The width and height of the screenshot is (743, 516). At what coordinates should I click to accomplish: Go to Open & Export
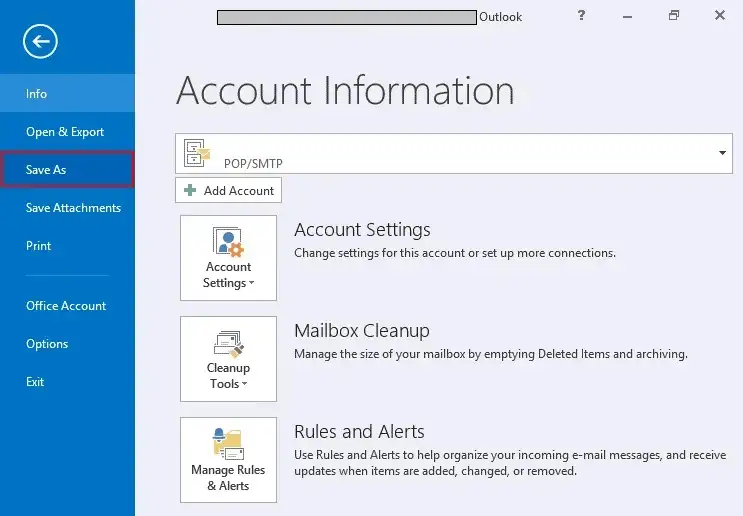(x=65, y=132)
